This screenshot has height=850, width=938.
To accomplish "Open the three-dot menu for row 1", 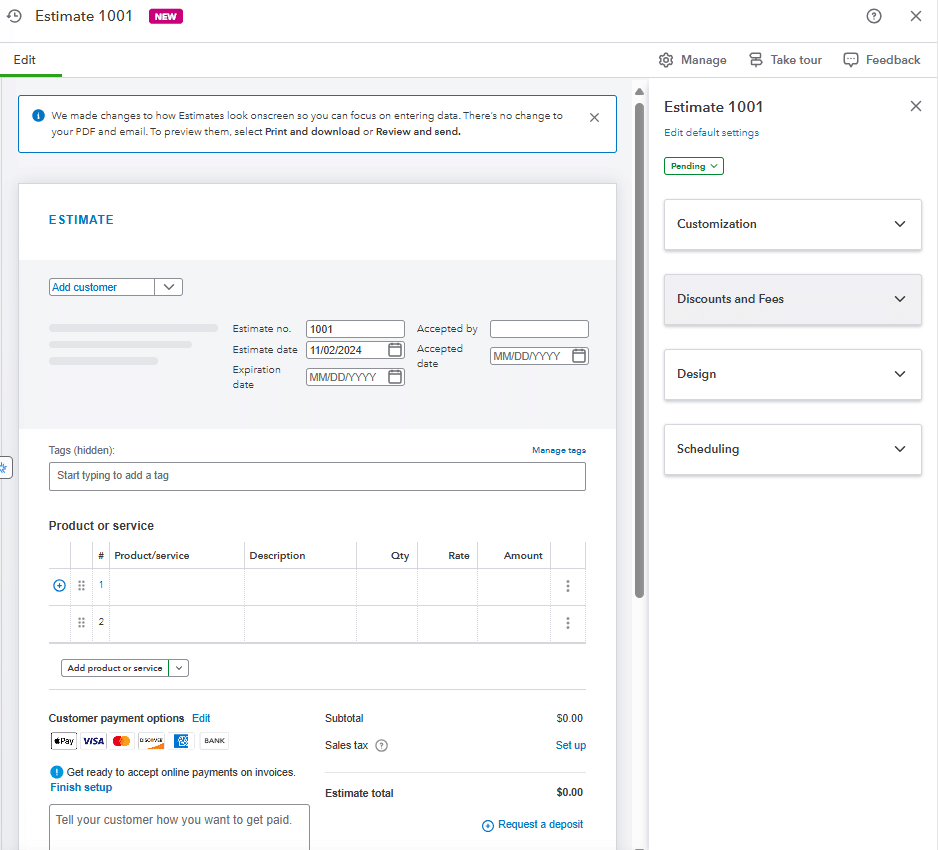I will [x=568, y=586].
